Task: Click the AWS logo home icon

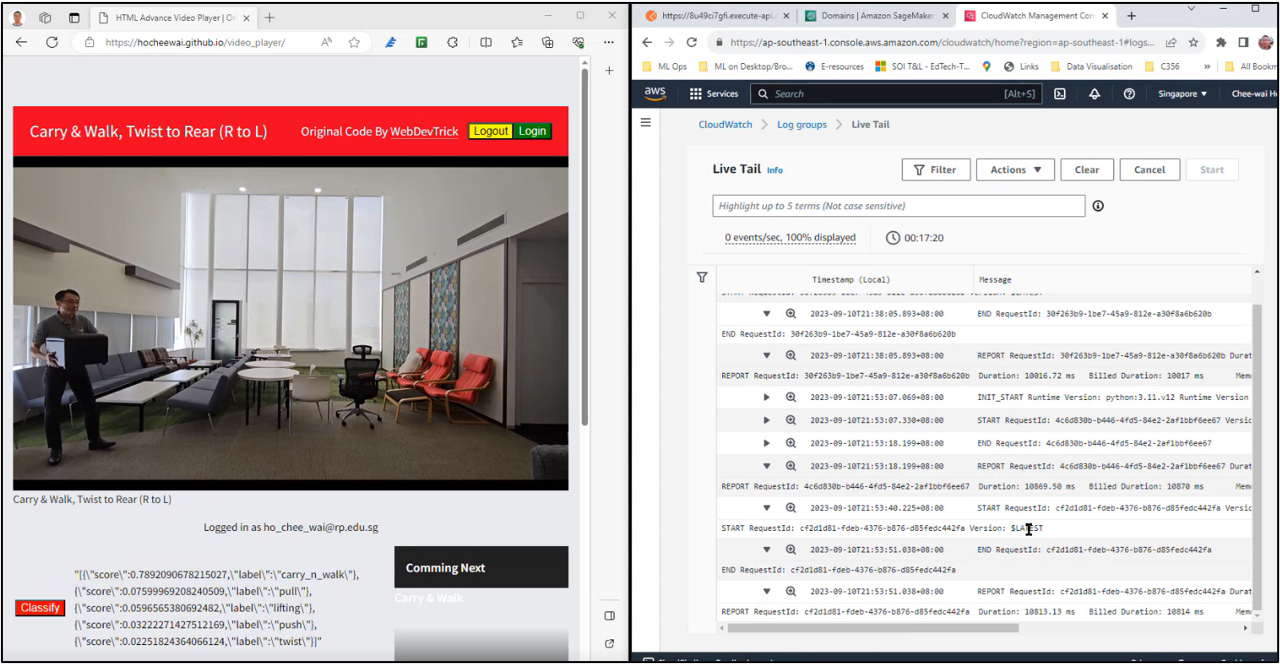Action: [x=655, y=93]
